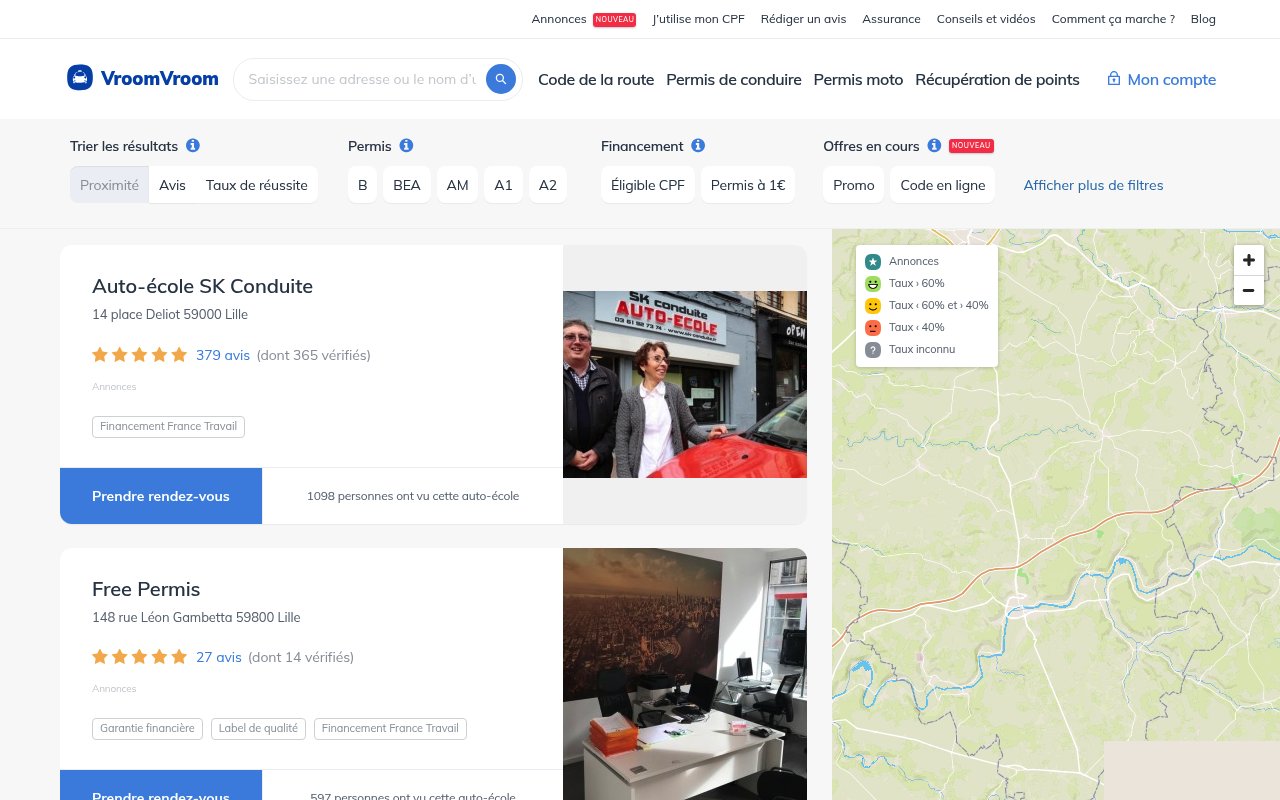Expand Afficher plus de filtres
Image resolution: width=1280 pixels, height=800 pixels.
tap(1093, 185)
